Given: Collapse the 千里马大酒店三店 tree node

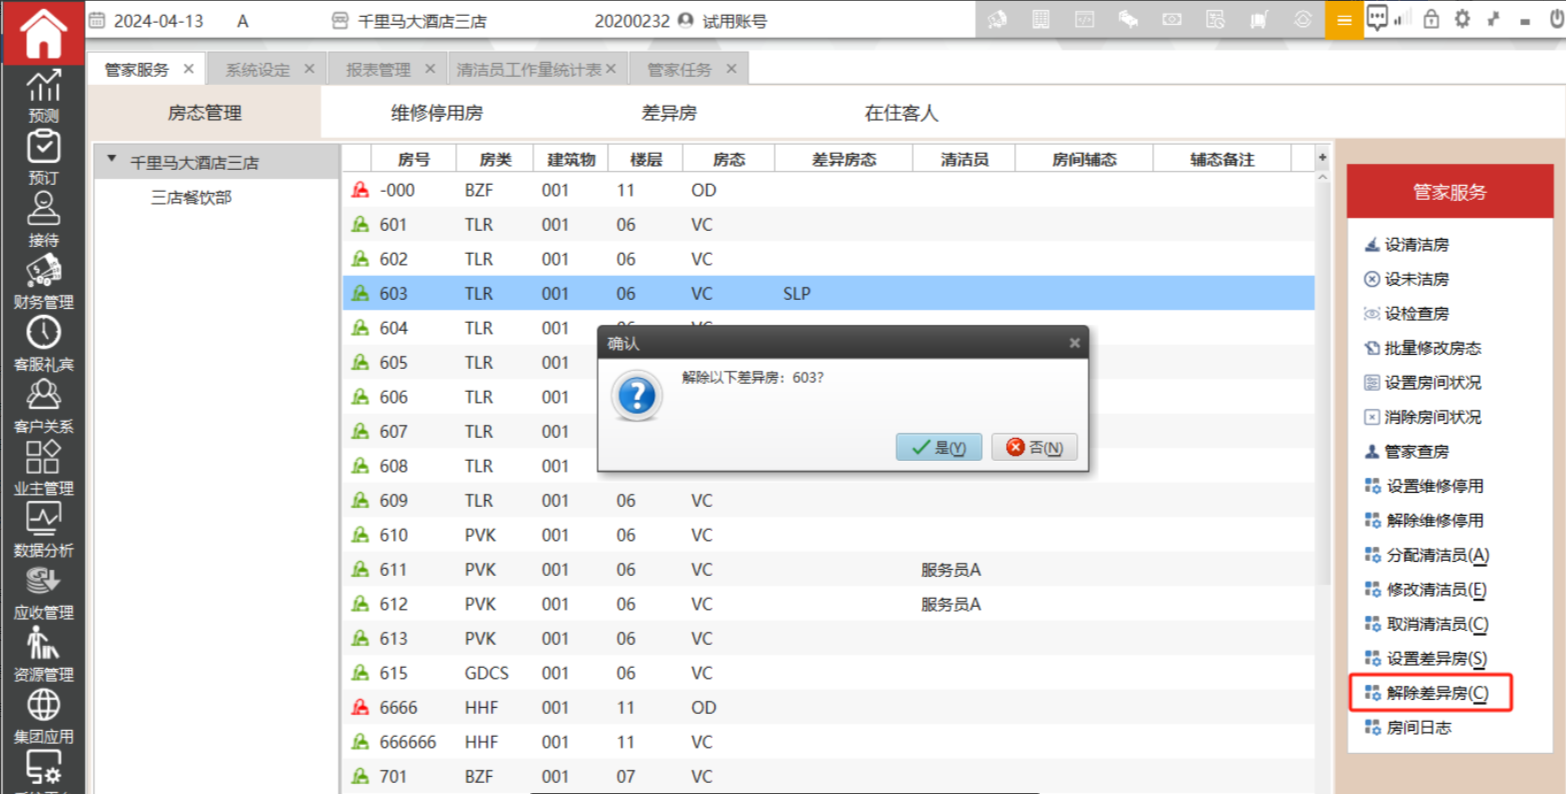Looking at the screenshot, I should [x=112, y=160].
